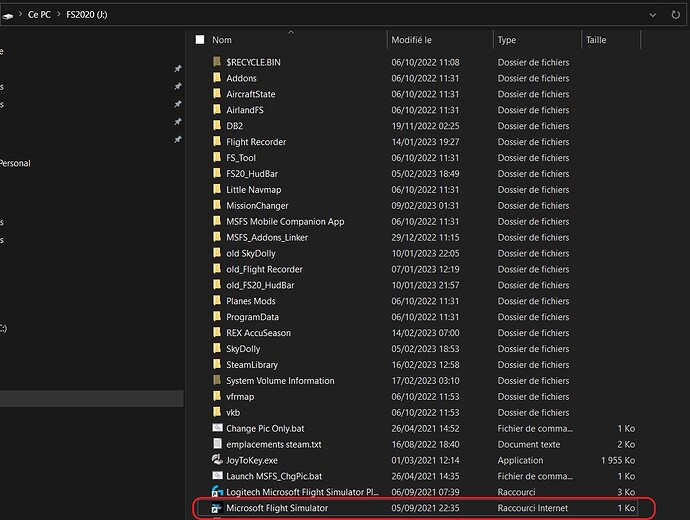This screenshot has width=690, height=520.
Task: Open the address bar history dropdown
Action: (653, 15)
